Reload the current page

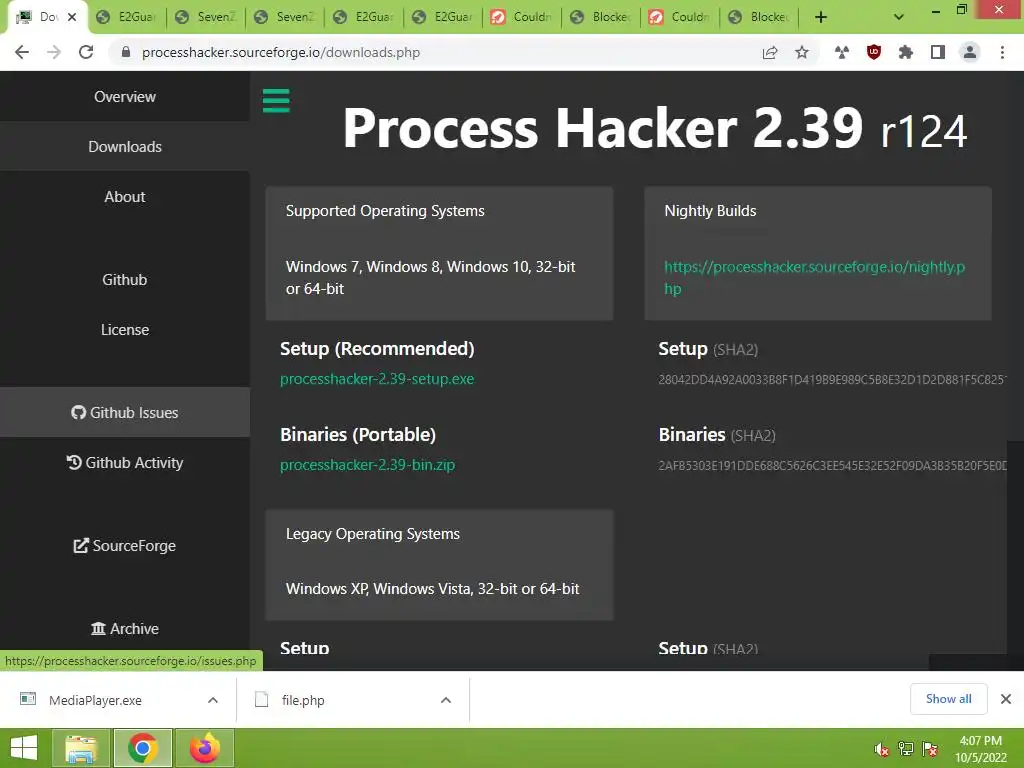86,52
